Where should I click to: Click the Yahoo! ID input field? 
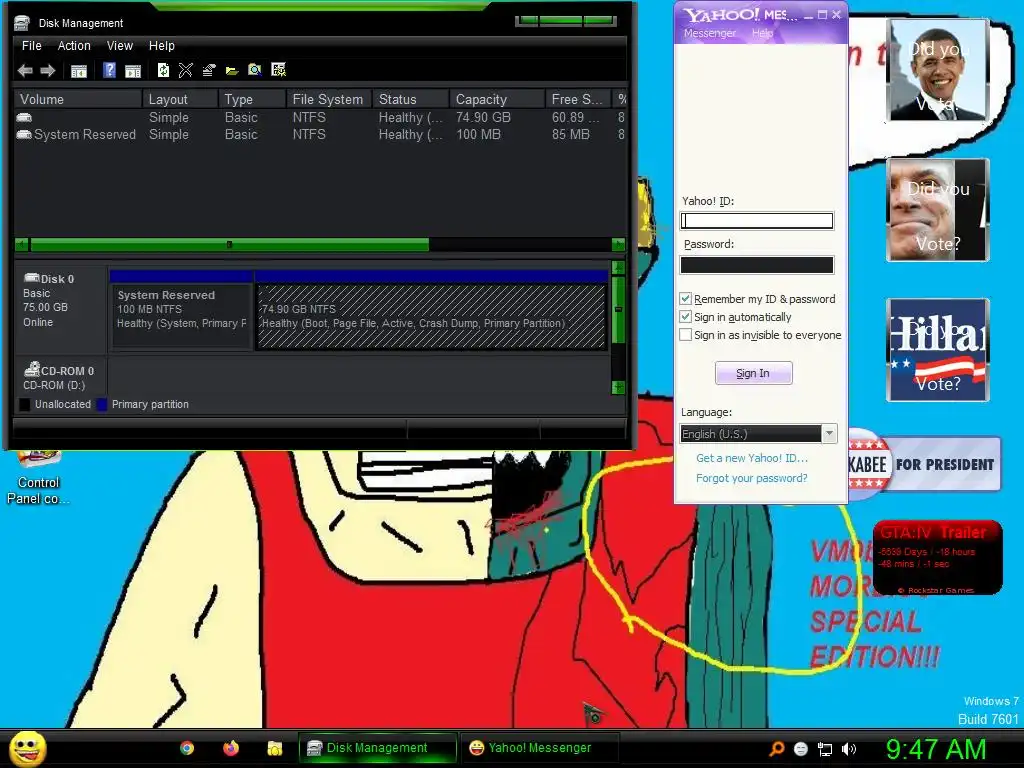coord(757,221)
